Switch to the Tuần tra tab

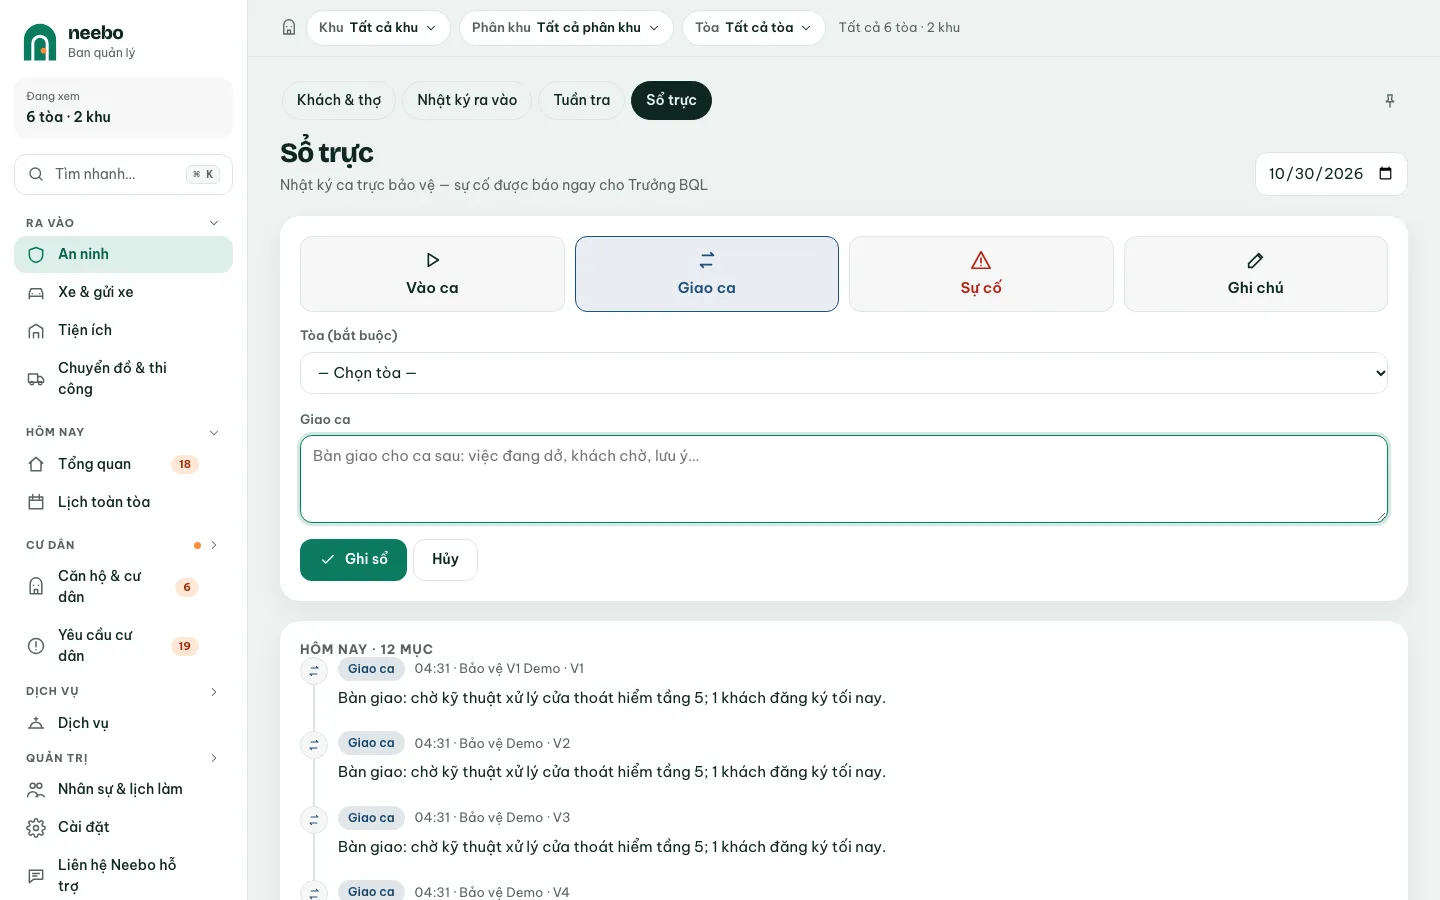pyautogui.click(x=582, y=100)
